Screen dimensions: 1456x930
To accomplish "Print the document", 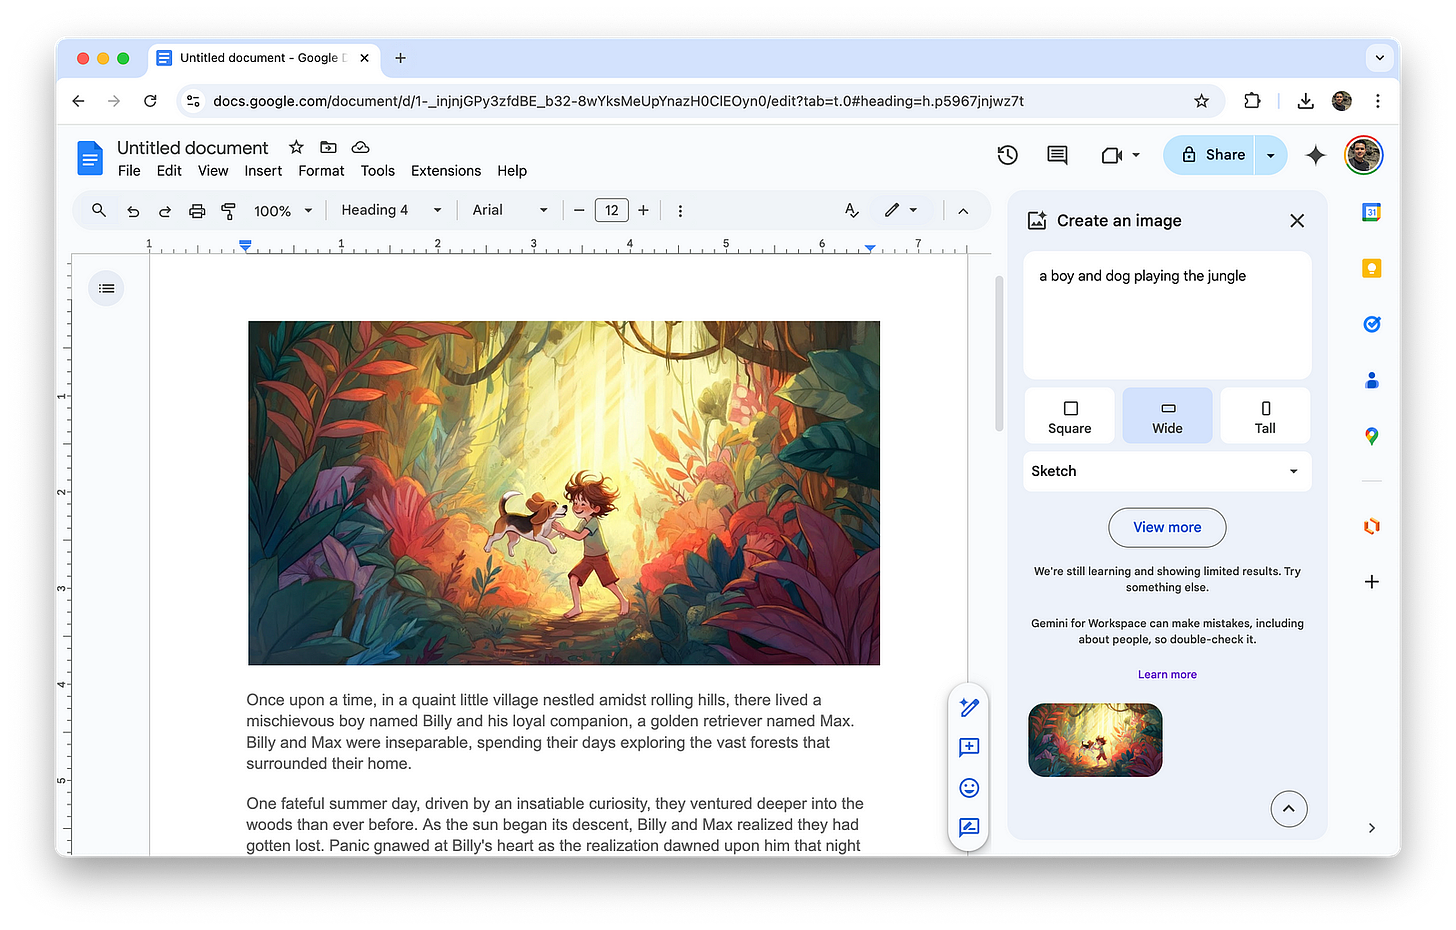I will coord(197,211).
